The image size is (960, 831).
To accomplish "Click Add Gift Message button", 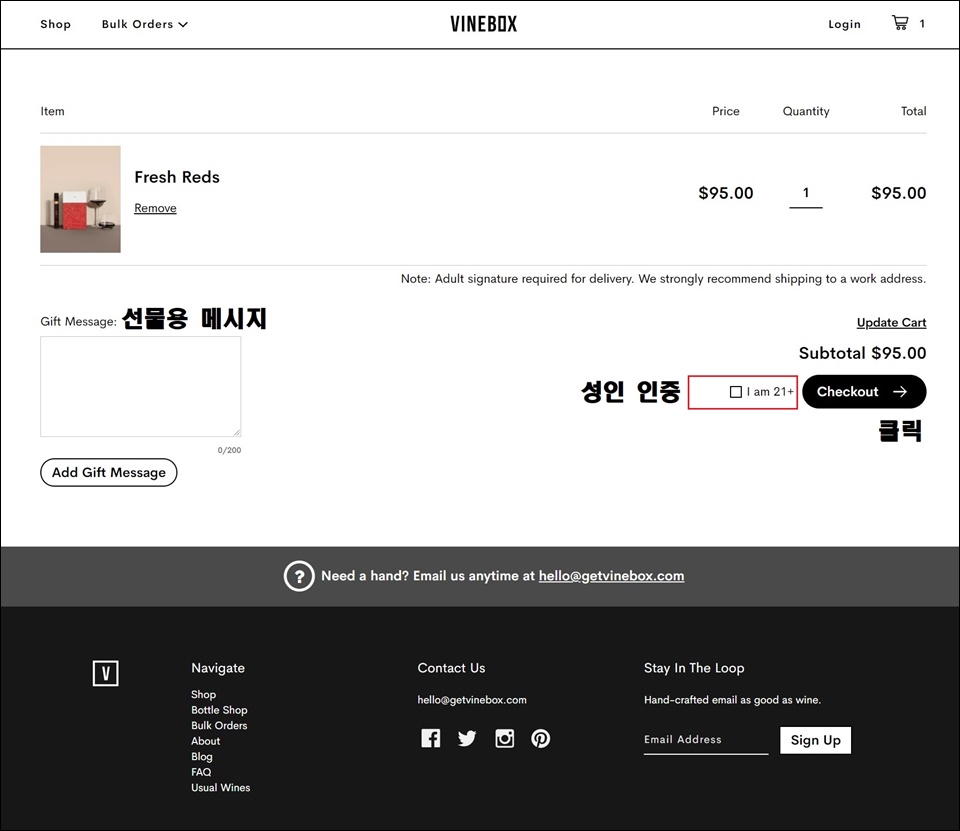I will coord(109,473).
